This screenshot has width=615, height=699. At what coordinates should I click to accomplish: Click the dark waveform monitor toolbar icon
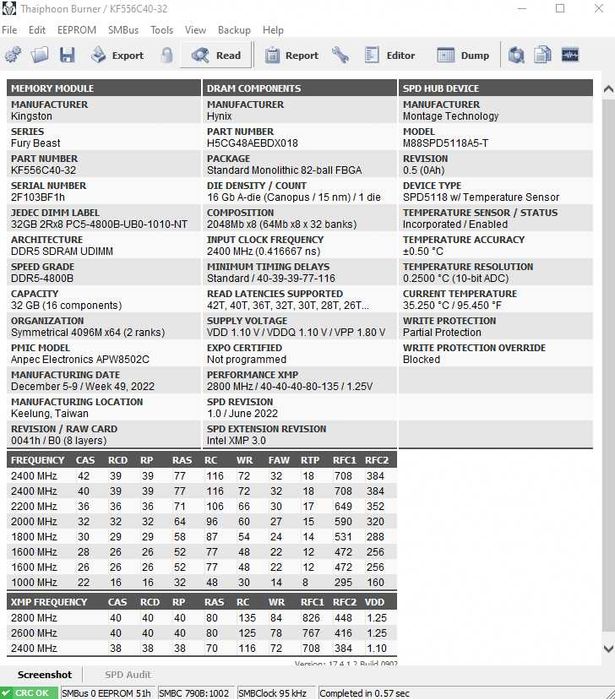pos(570,55)
